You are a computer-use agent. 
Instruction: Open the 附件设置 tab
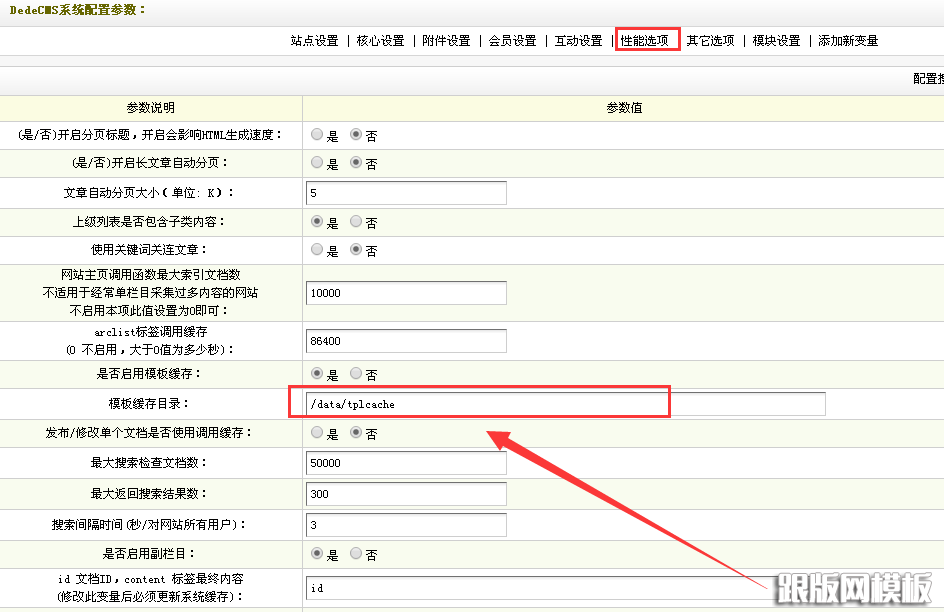pyautogui.click(x=446, y=41)
